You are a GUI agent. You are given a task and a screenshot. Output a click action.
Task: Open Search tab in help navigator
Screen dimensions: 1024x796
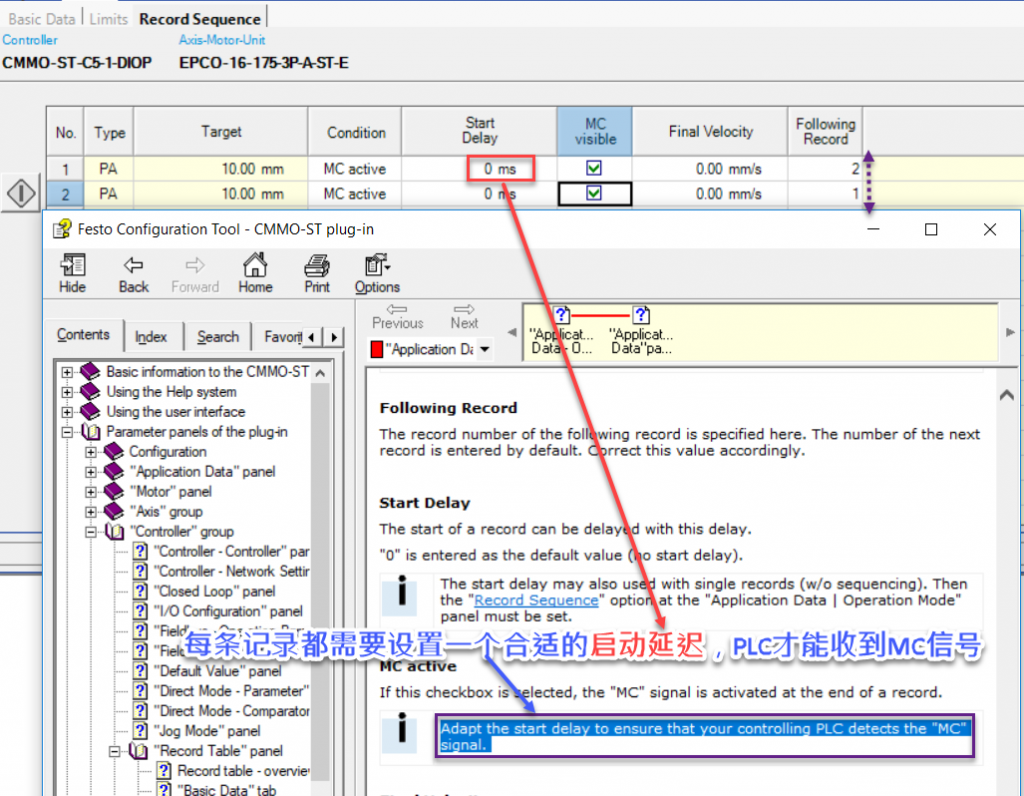tap(218, 337)
